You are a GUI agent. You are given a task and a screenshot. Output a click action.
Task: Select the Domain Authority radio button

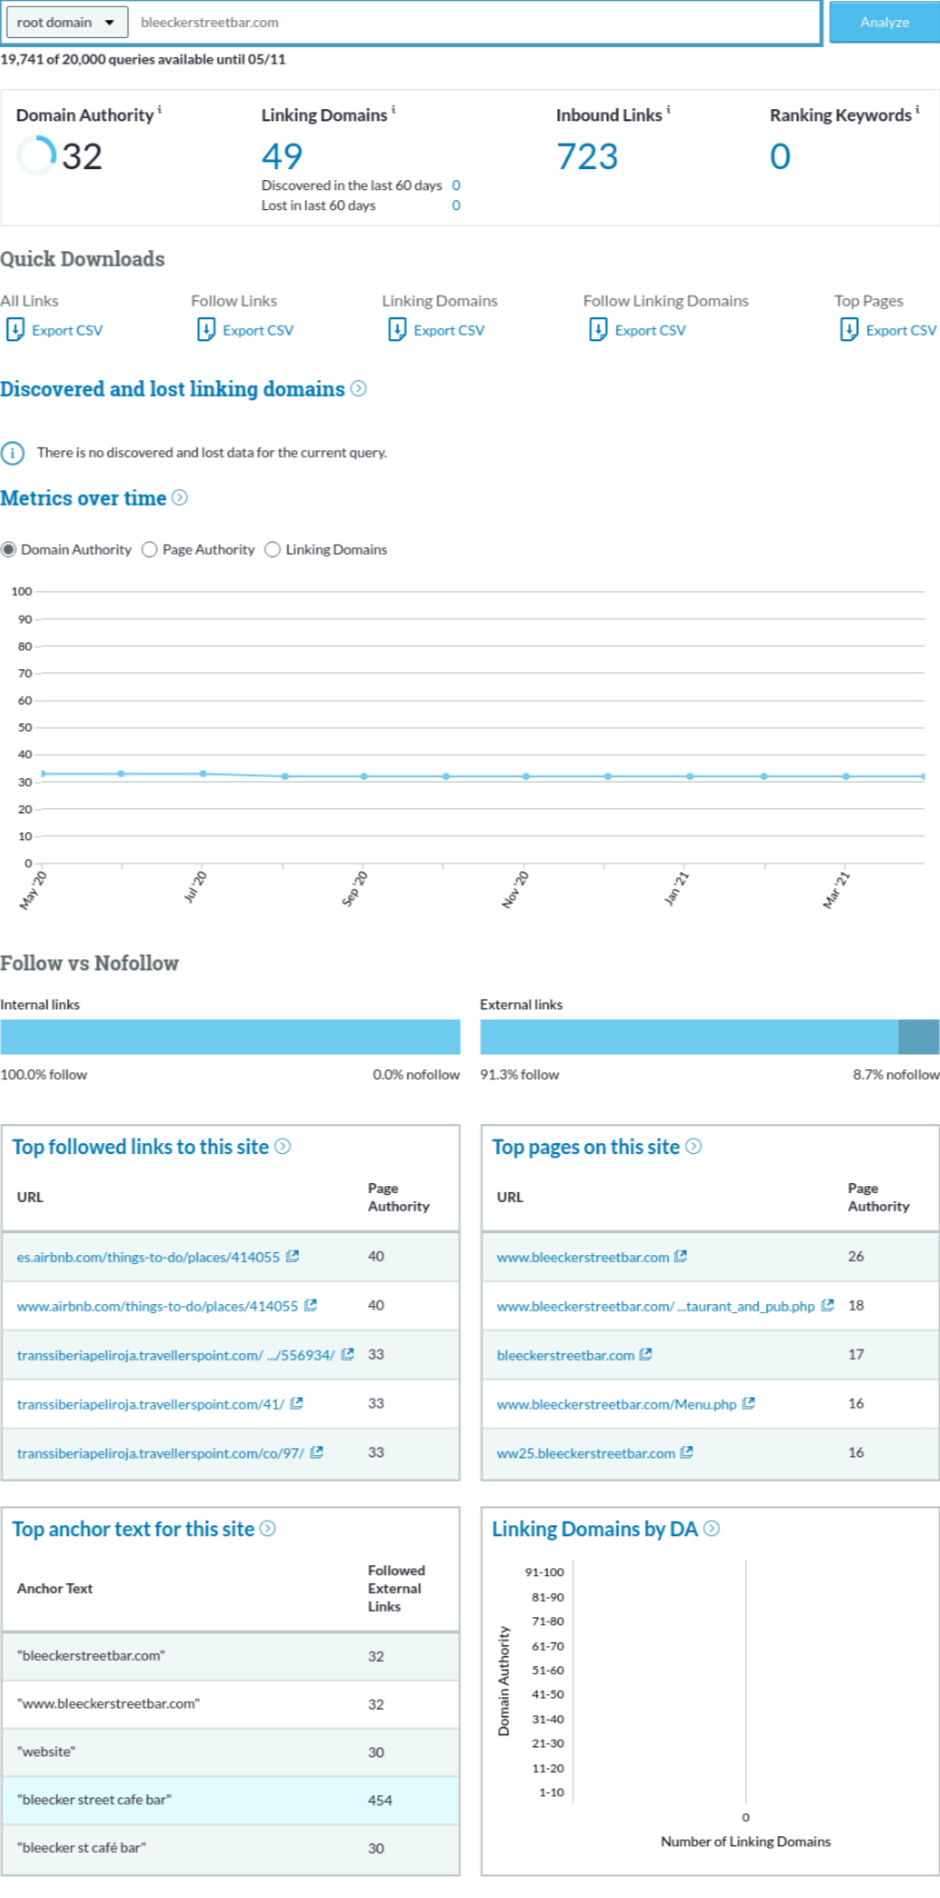(9, 549)
